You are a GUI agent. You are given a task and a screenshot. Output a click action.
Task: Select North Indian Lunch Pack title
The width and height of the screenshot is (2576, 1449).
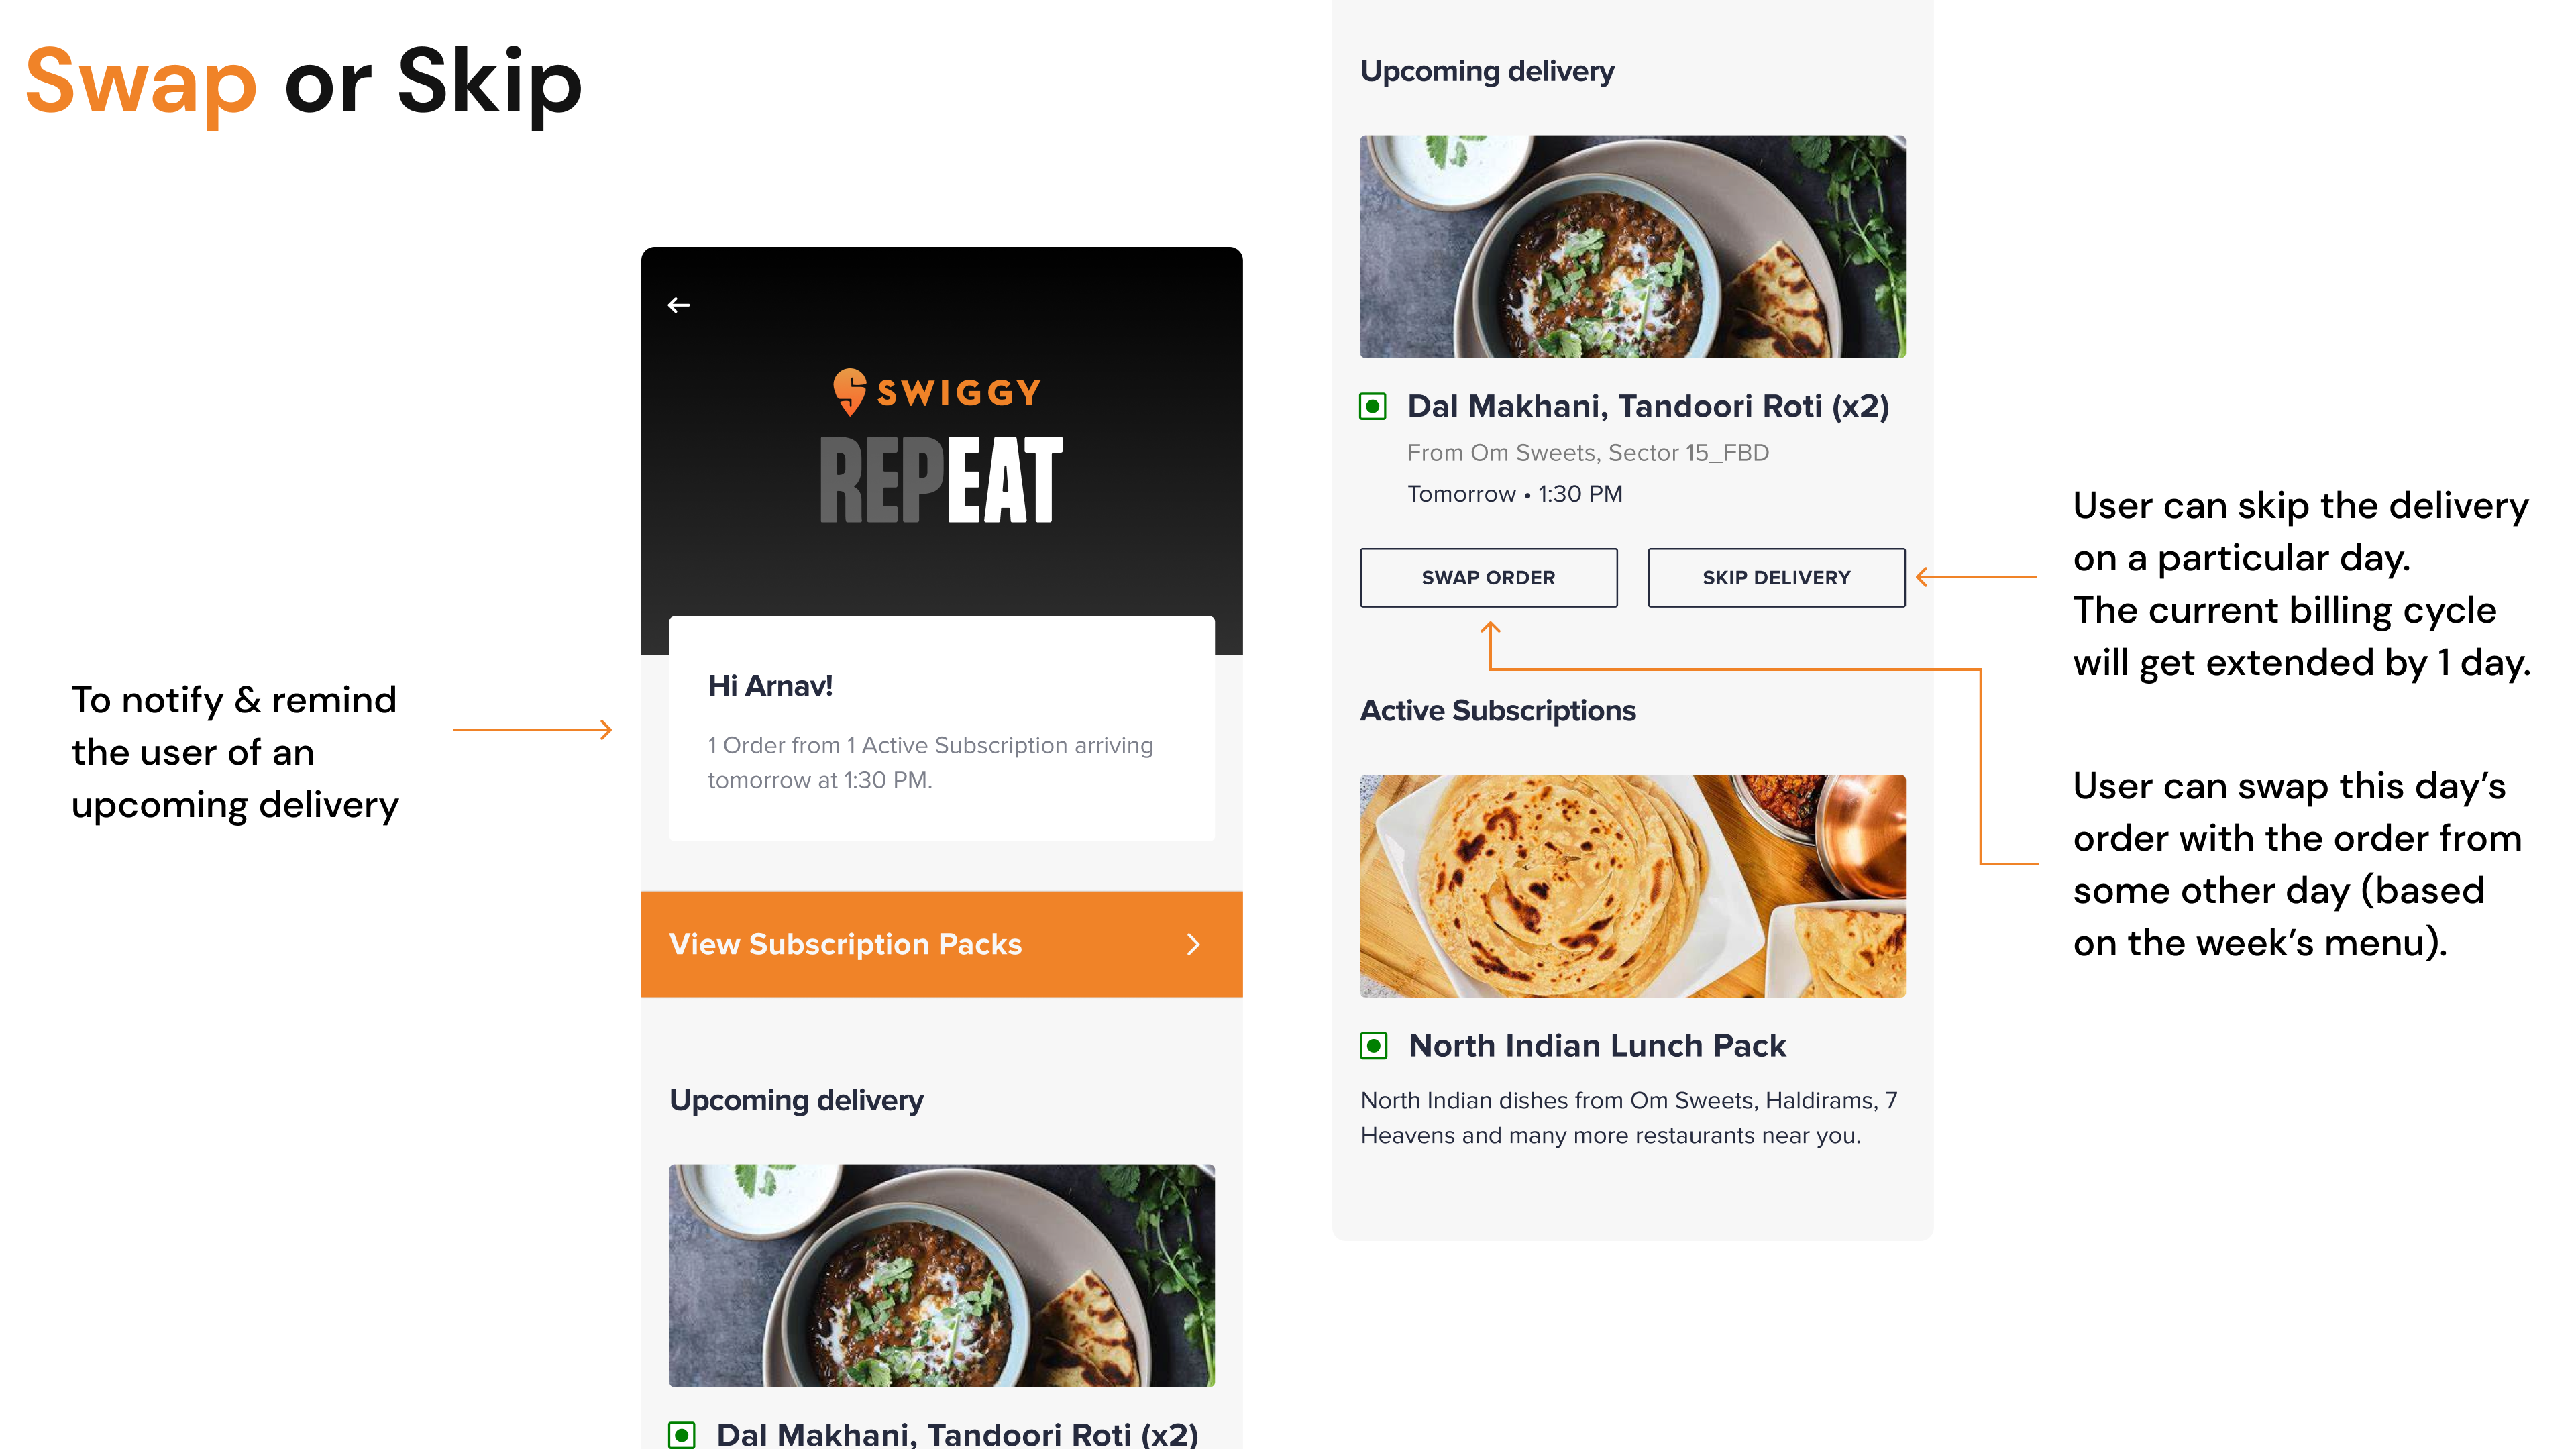click(x=1597, y=1045)
